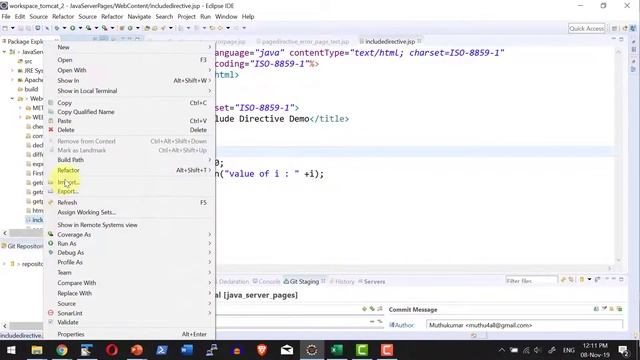Click the Java EE perspective icon

pos(624,28)
